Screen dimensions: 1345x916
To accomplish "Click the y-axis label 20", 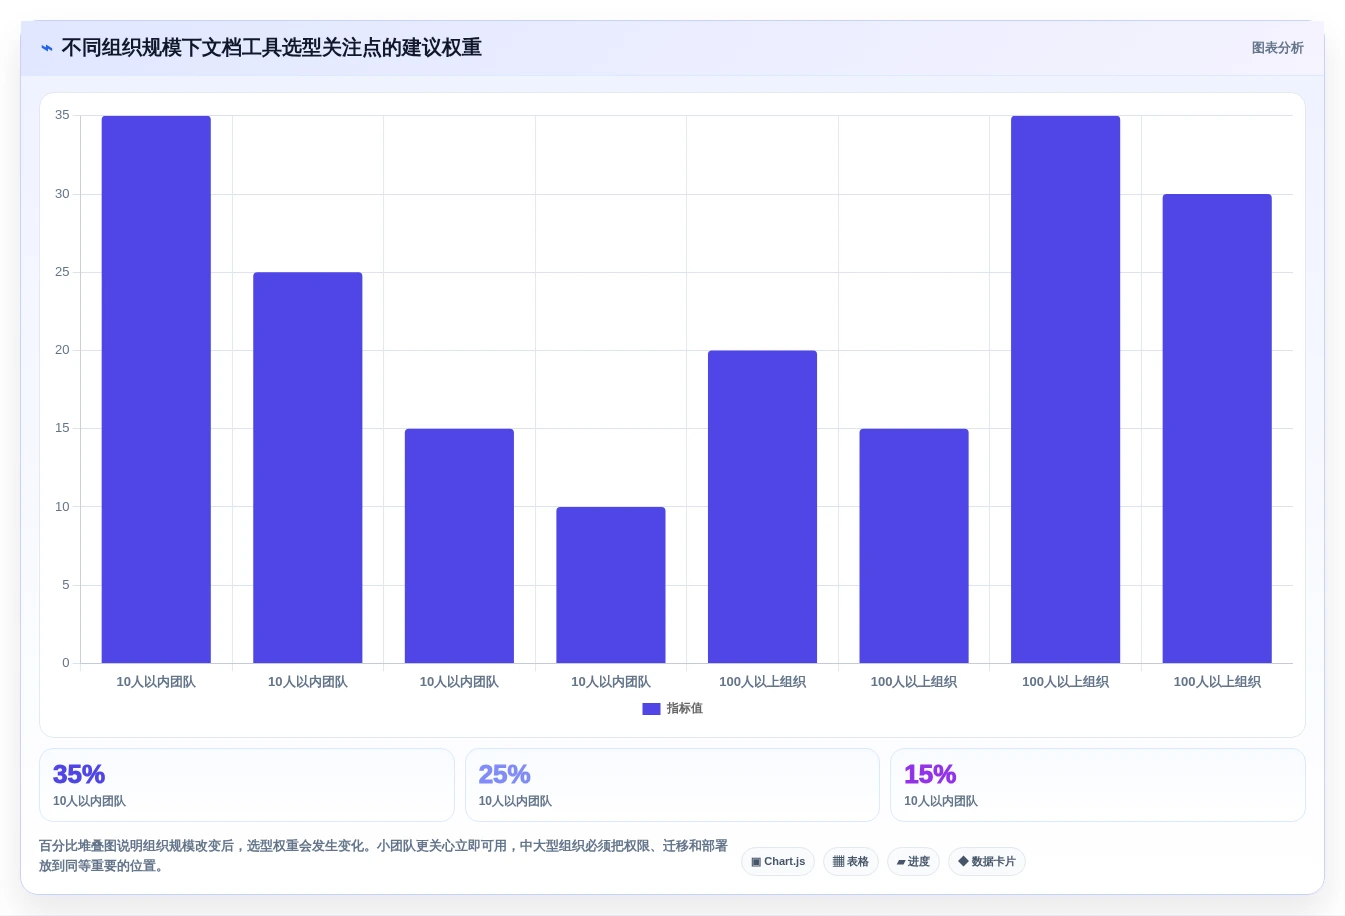I will 62,350.
